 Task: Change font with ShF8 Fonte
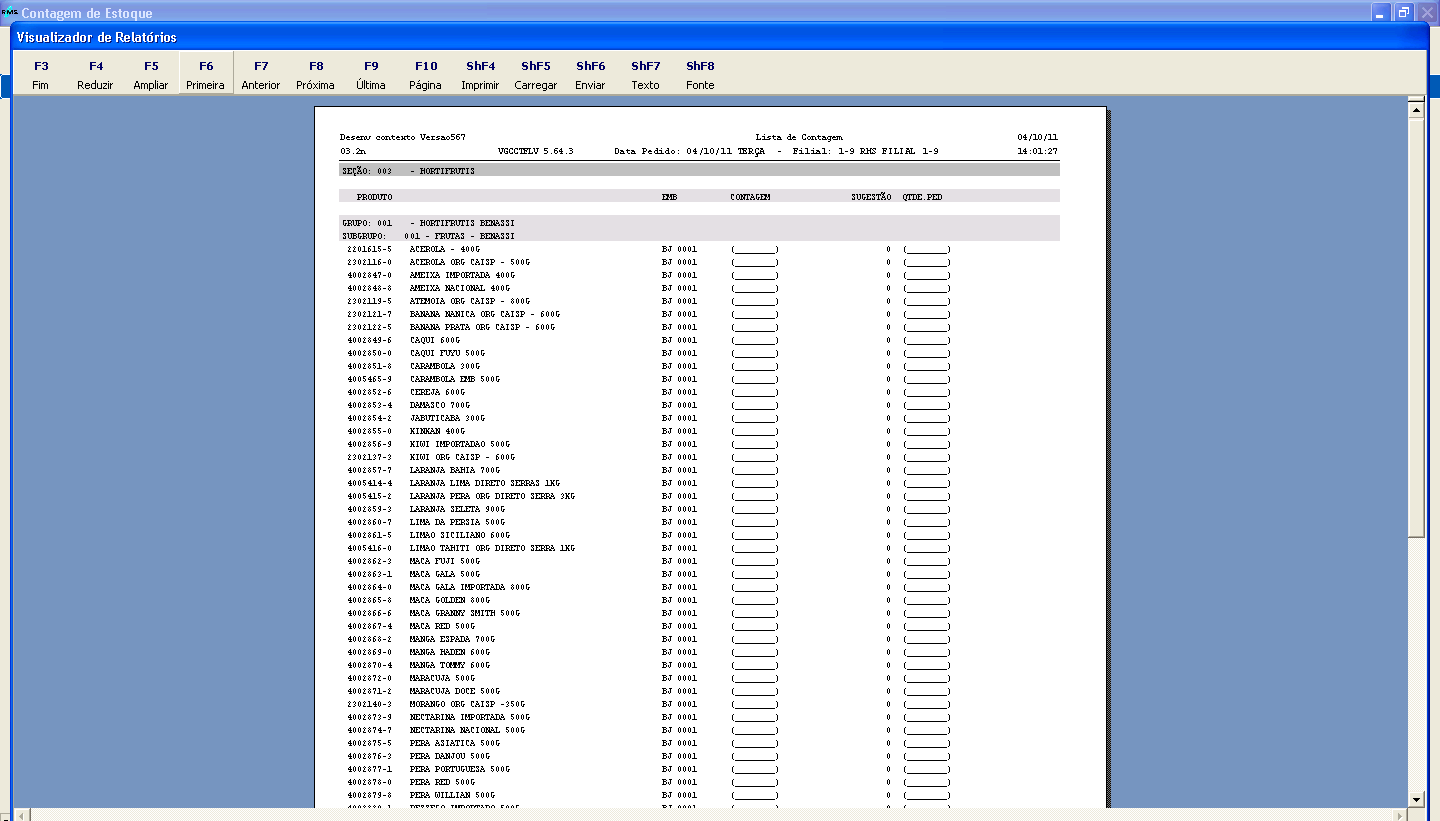click(701, 75)
